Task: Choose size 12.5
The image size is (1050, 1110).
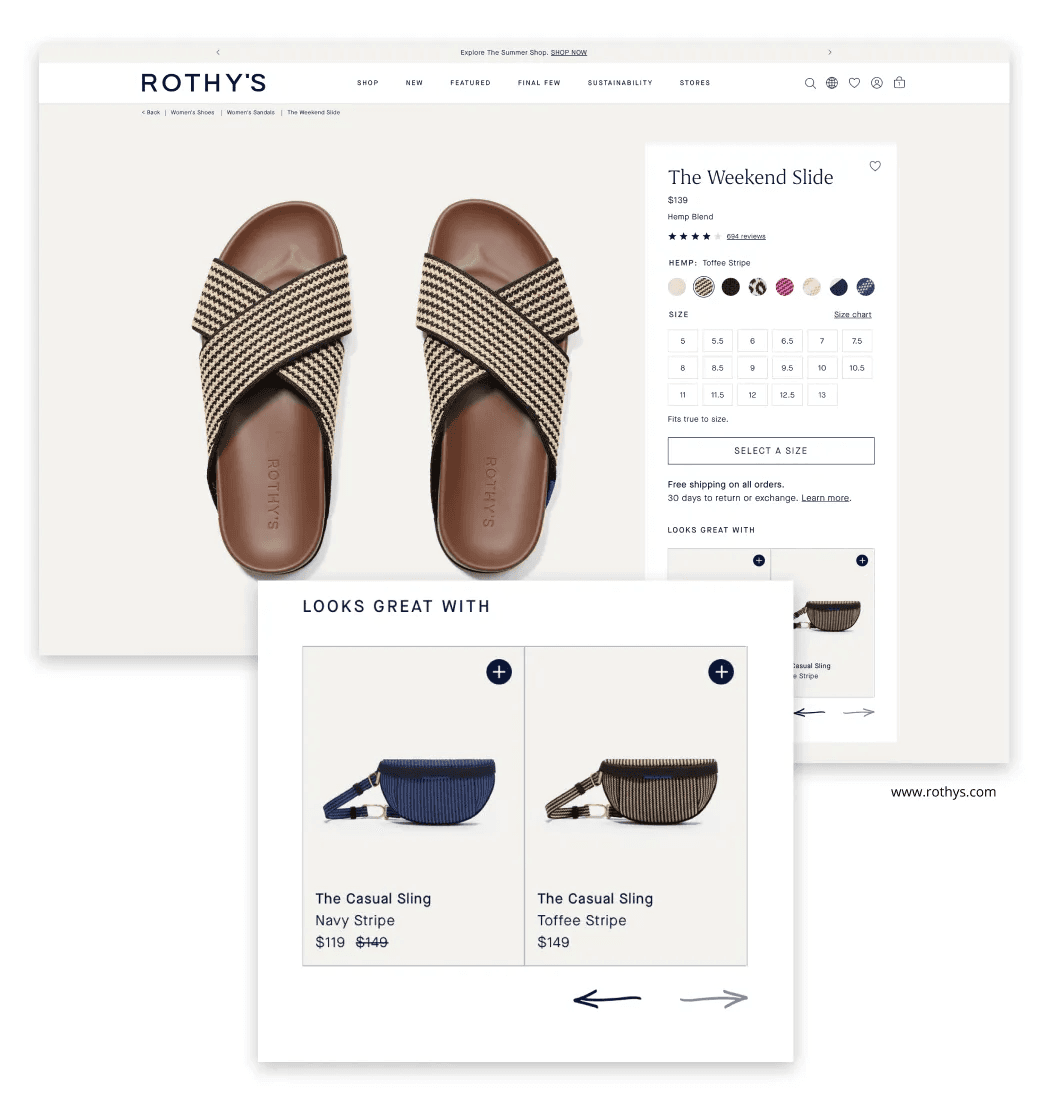Action: [x=787, y=395]
